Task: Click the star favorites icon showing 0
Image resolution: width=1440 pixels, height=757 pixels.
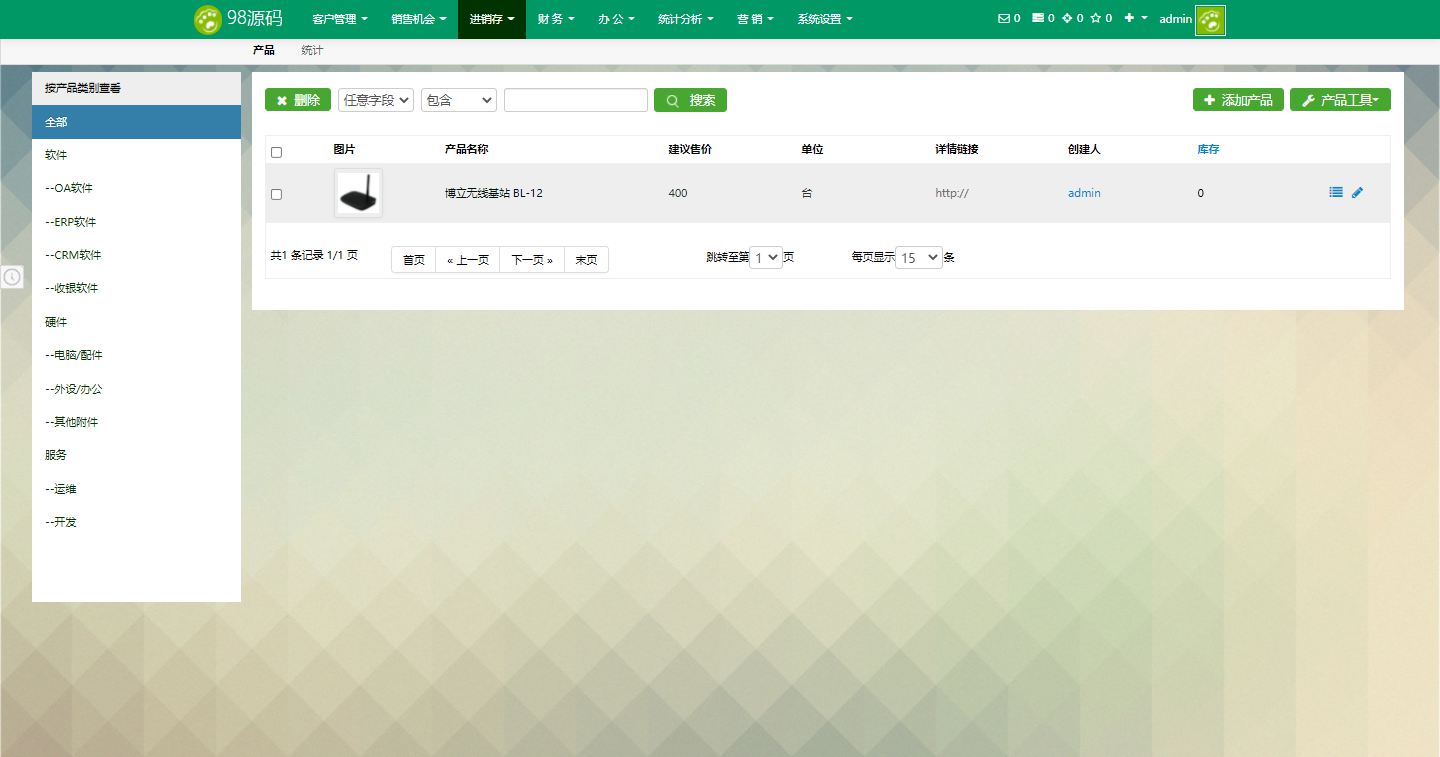Action: (x=1096, y=18)
